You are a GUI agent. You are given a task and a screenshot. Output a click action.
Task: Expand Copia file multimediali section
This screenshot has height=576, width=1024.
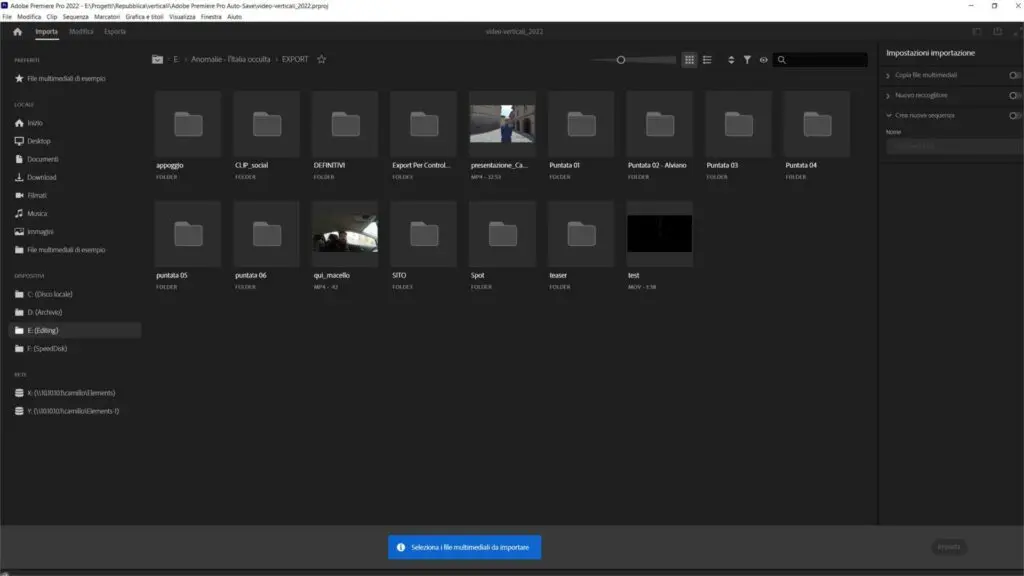[888, 76]
